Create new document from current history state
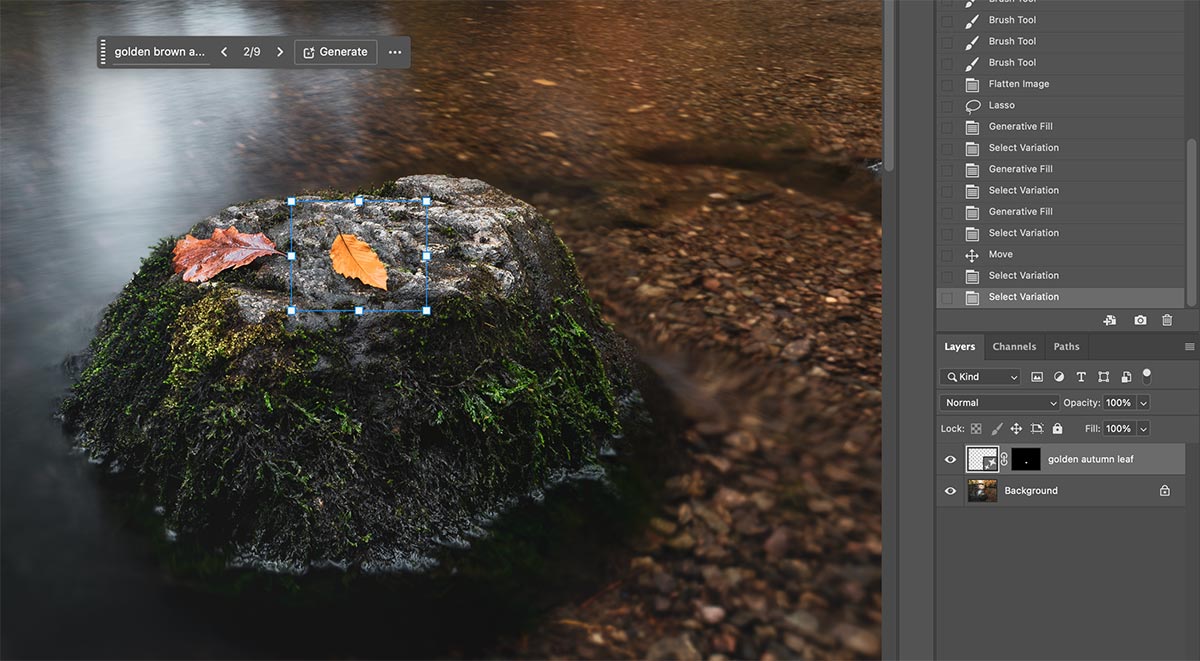Viewport: 1200px width, 661px height. [x=1110, y=320]
